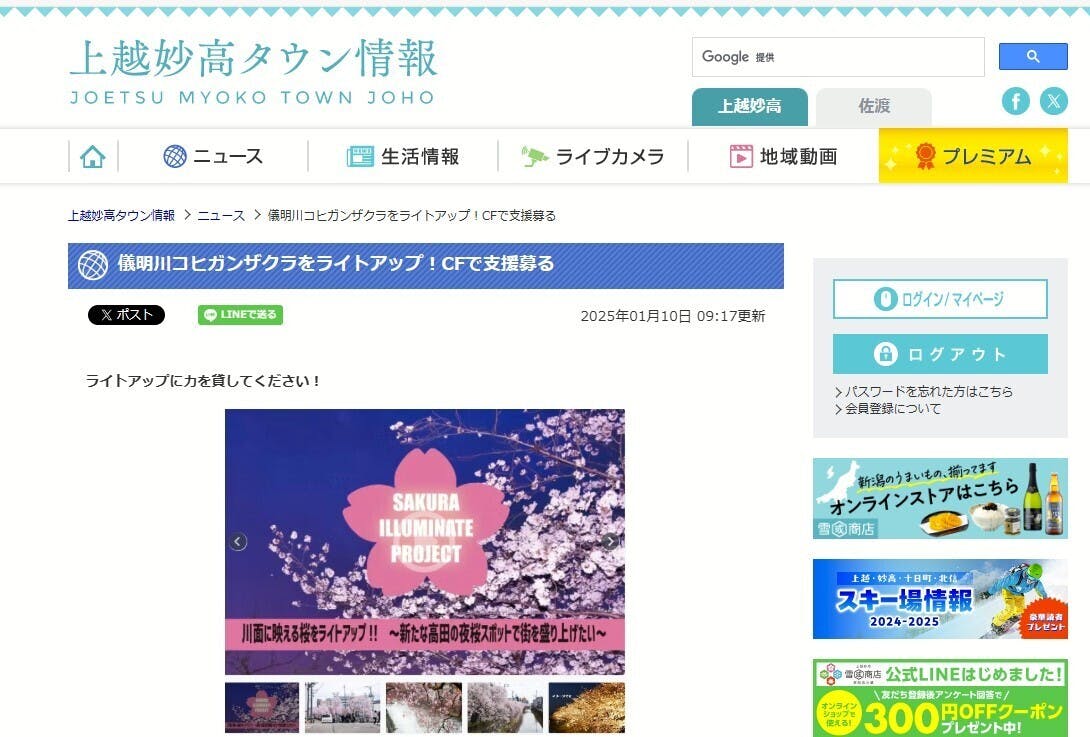Viewport: 1090px width, 737px height.
Task: Click the blue Google search magnifier button
Action: point(1033,56)
